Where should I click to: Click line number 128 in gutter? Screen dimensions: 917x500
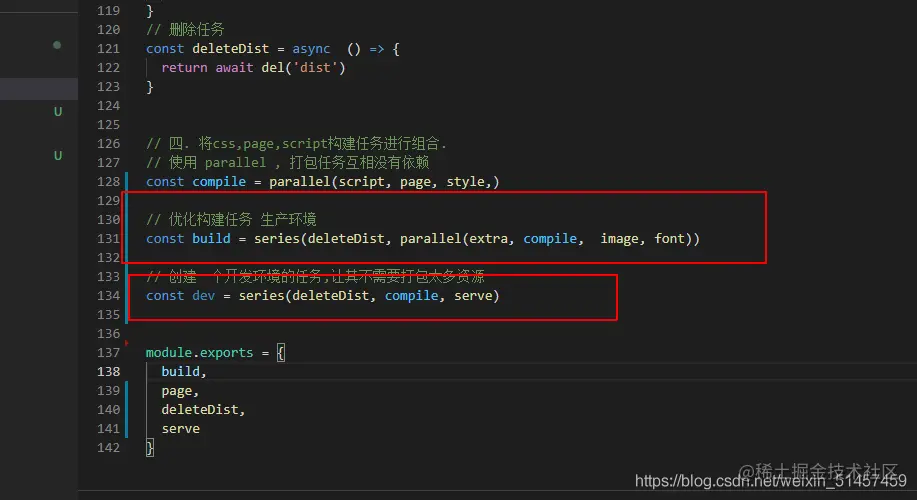[x=108, y=181]
